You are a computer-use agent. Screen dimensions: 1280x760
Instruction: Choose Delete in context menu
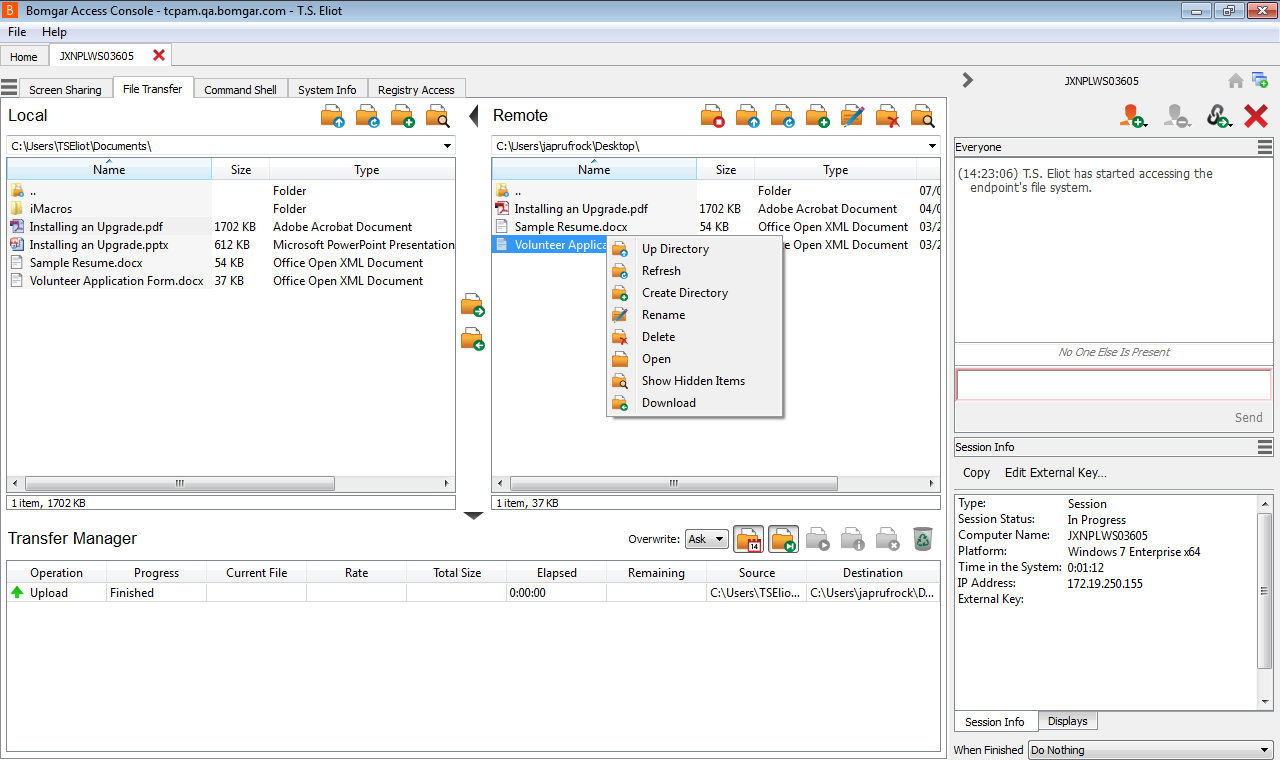(695, 337)
